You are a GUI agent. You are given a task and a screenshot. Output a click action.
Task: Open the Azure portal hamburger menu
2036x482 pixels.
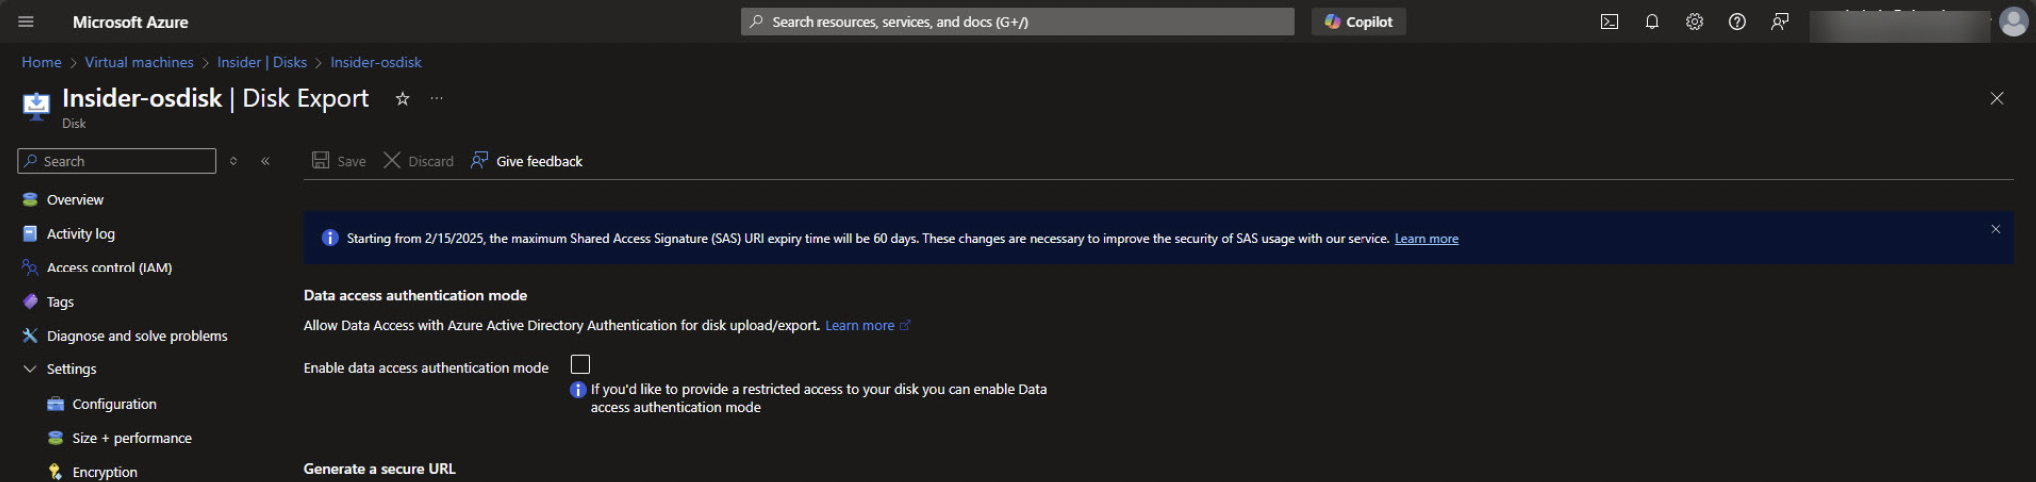tap(26, 21)
